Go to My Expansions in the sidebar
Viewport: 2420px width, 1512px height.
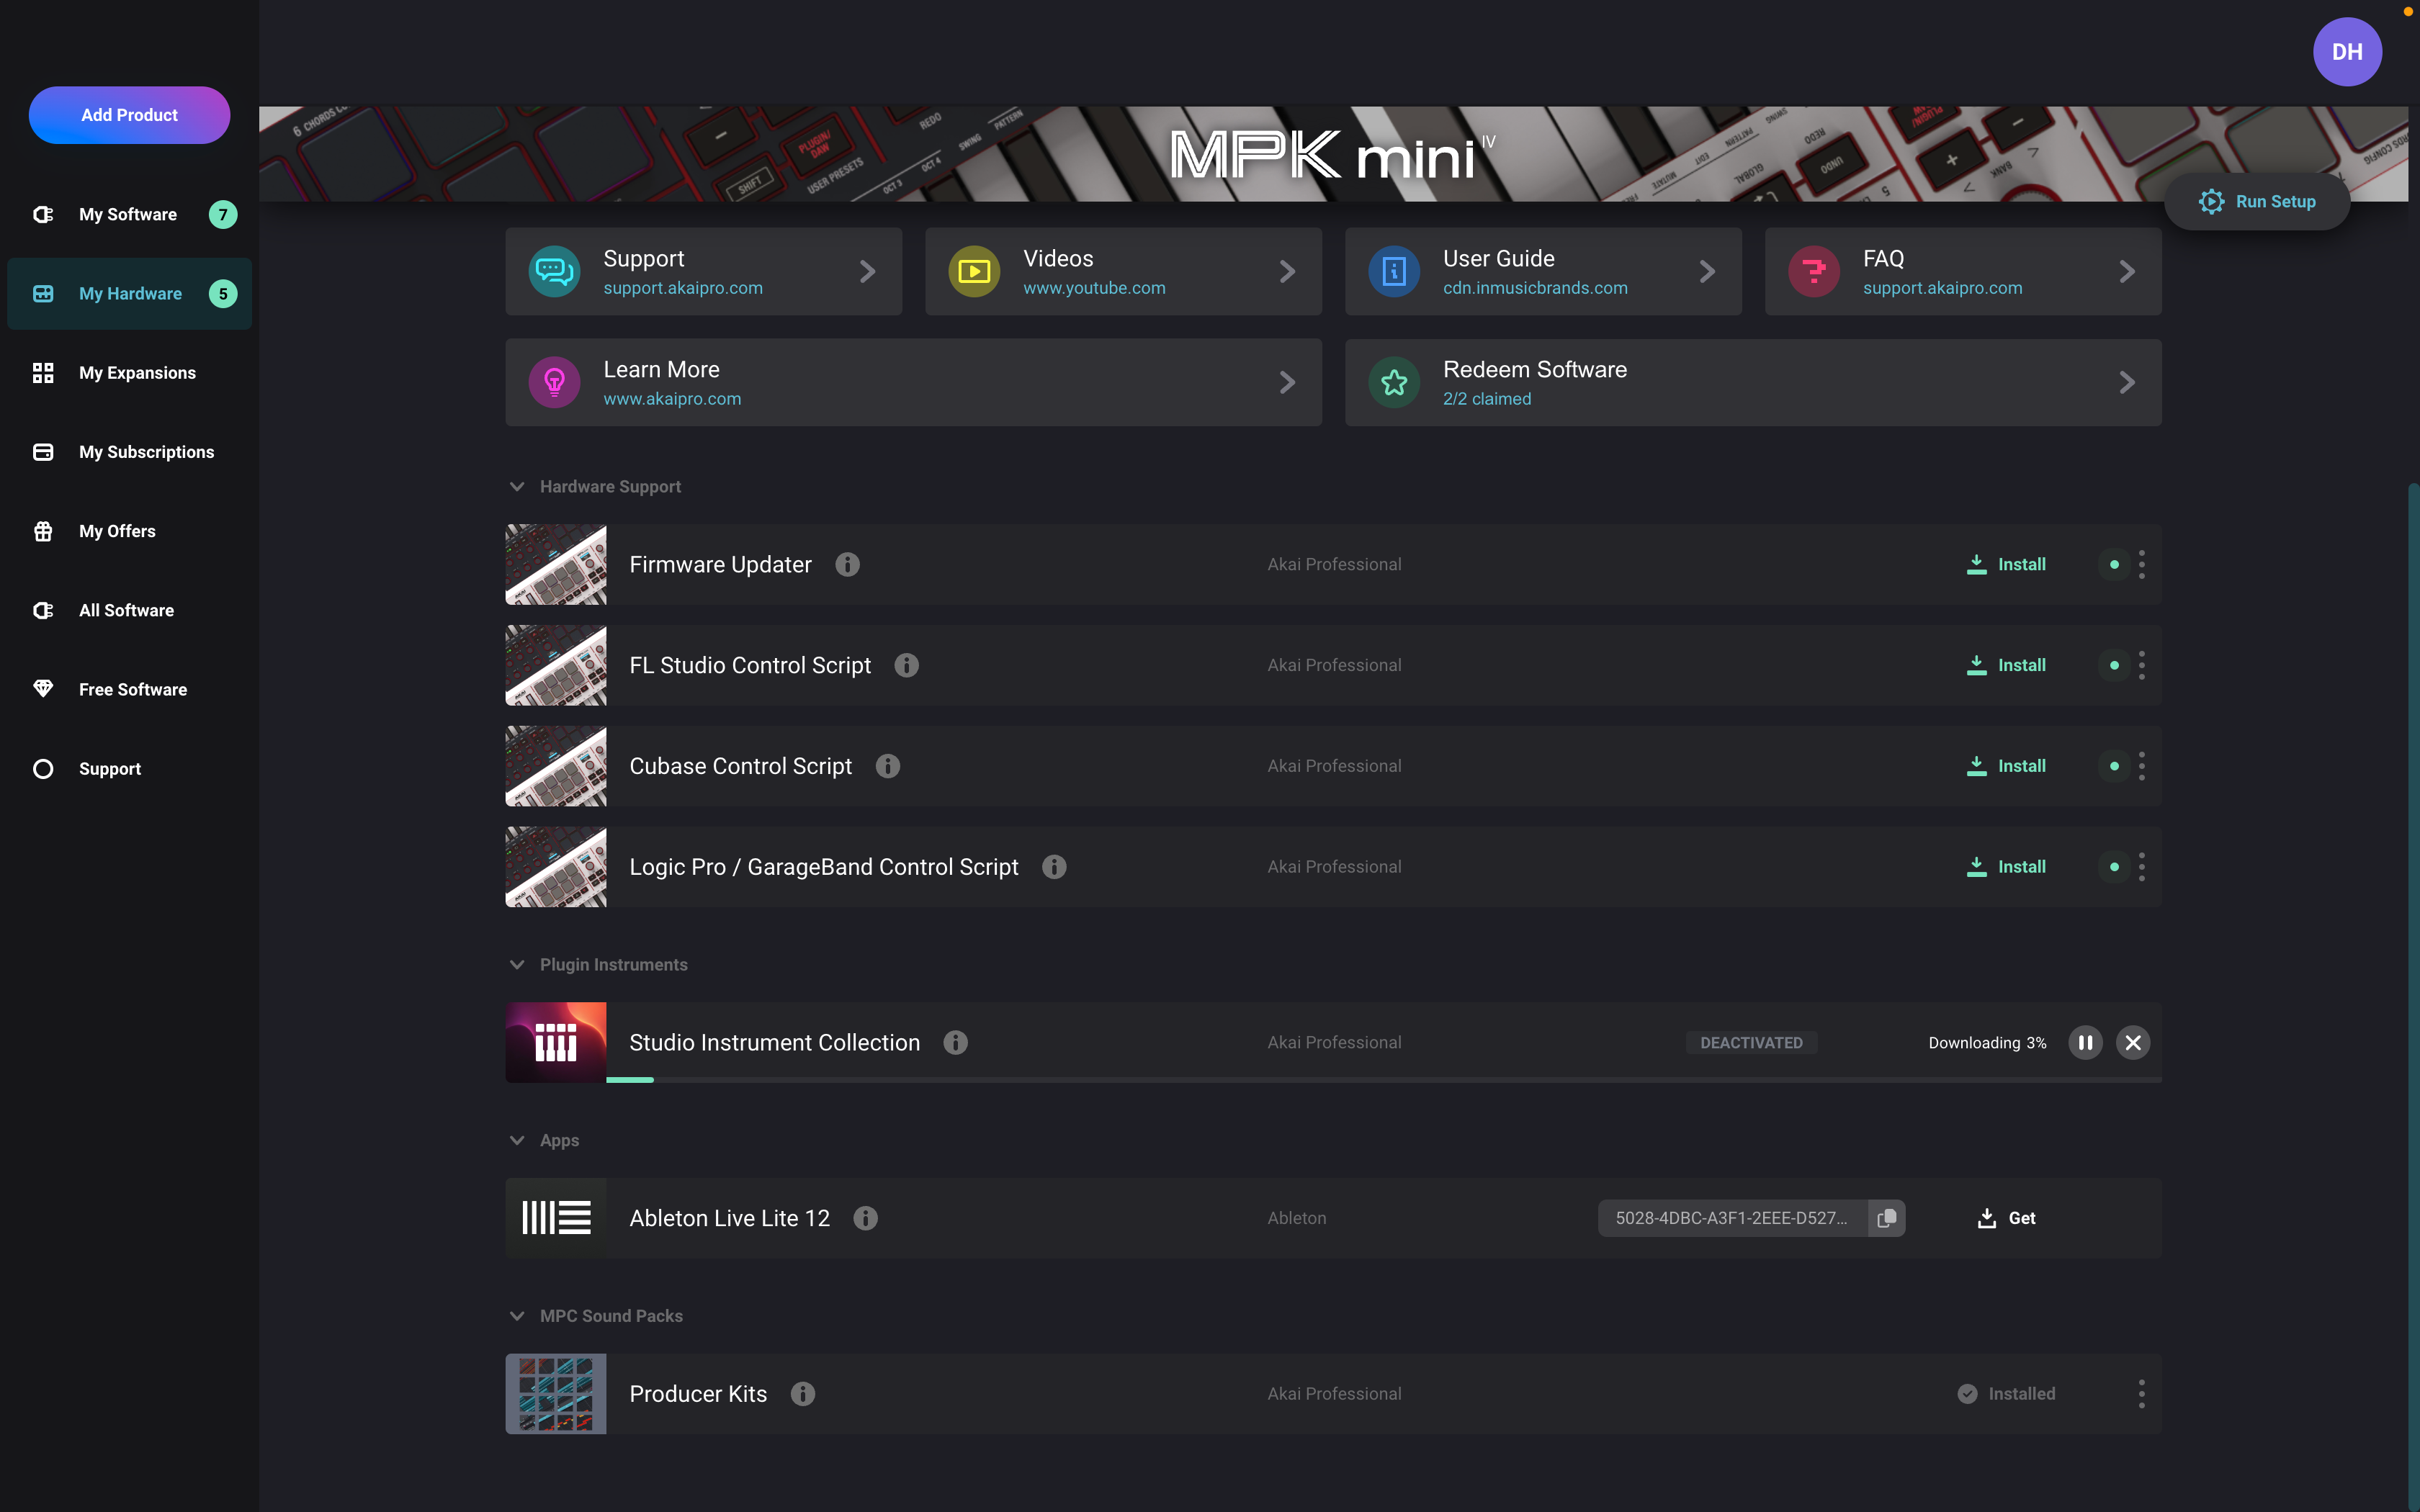point(137,373)
